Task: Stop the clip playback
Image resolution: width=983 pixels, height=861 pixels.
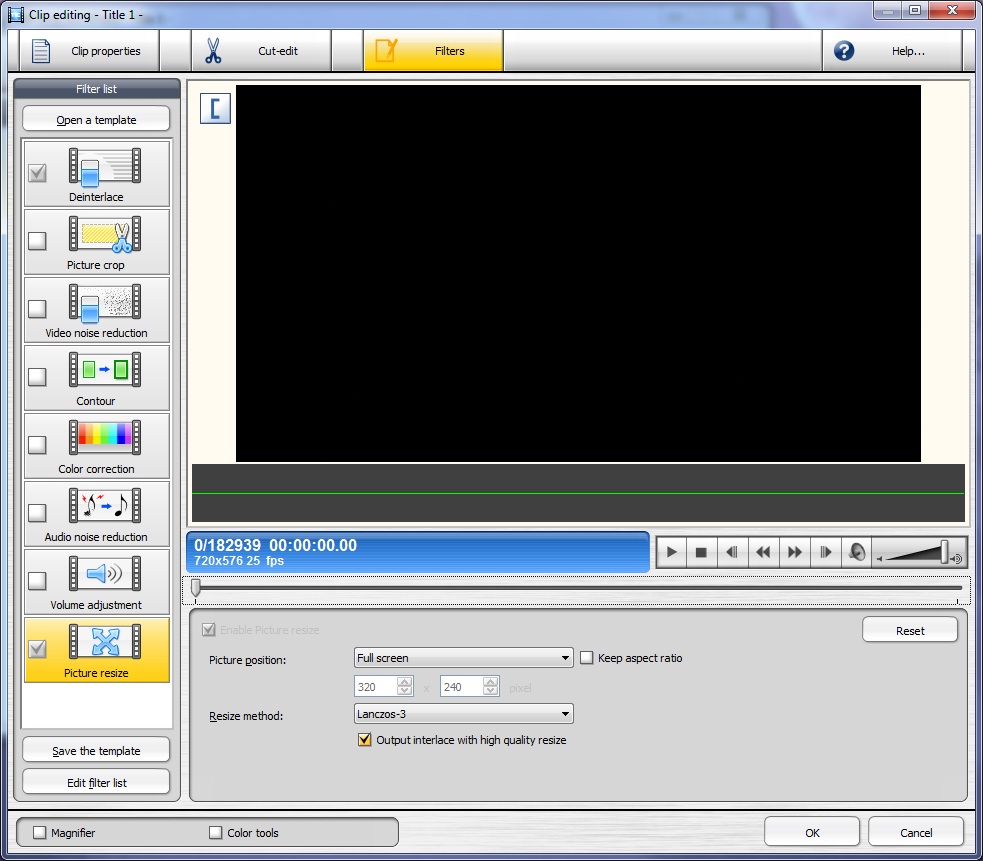Action: click(702, 552)
